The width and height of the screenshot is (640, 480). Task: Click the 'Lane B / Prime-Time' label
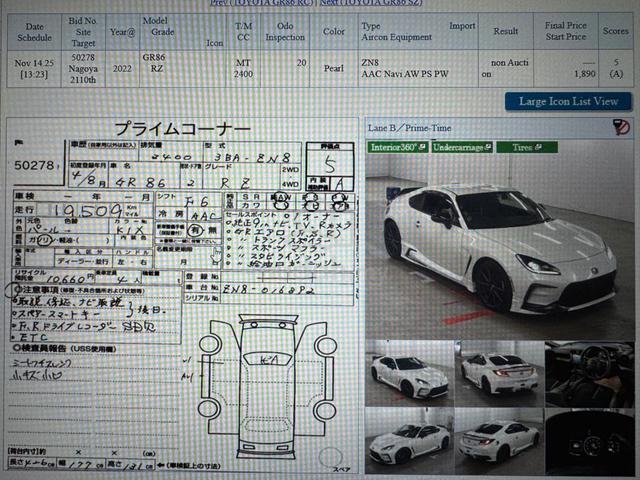(409, 128)
